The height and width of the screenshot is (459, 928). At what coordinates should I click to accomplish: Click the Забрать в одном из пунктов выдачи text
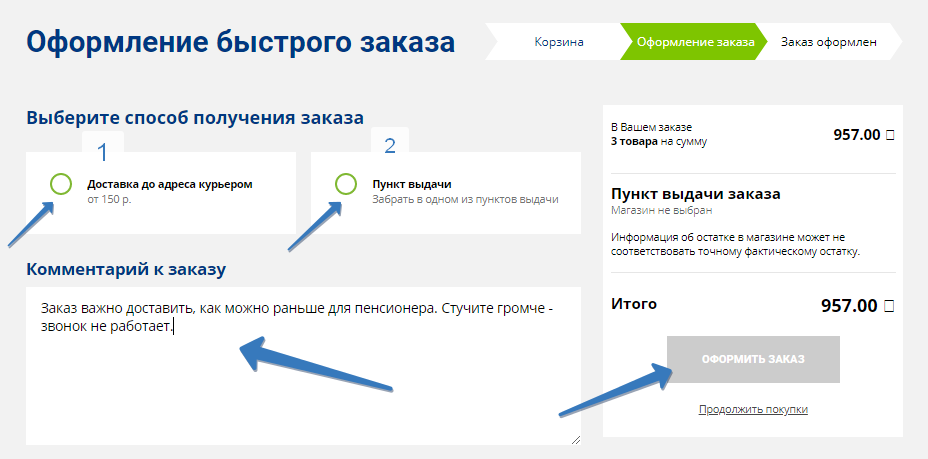[x=465, y=199]
